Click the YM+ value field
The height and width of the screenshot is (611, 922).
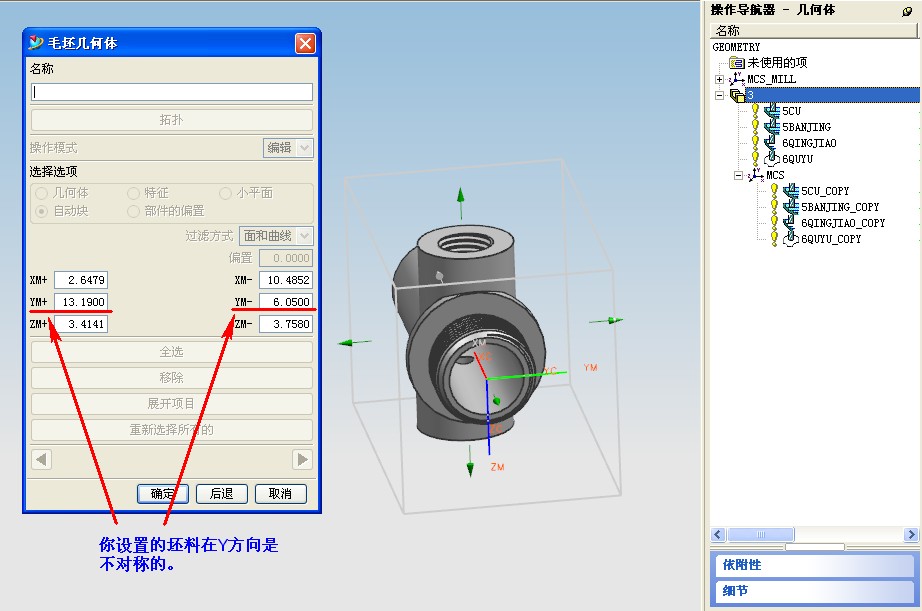[81, 302]
